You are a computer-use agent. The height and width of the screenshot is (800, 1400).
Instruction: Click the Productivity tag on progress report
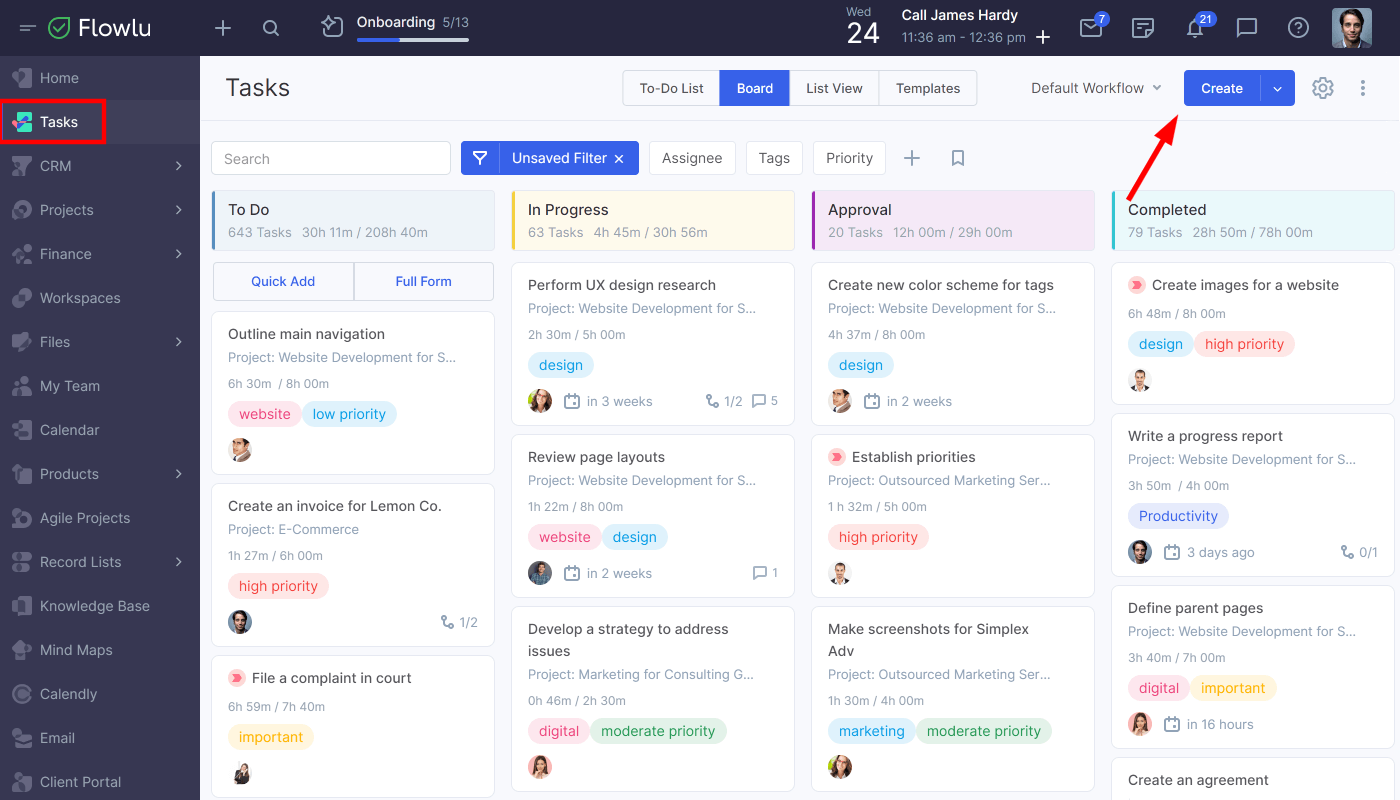[1178, 516]
